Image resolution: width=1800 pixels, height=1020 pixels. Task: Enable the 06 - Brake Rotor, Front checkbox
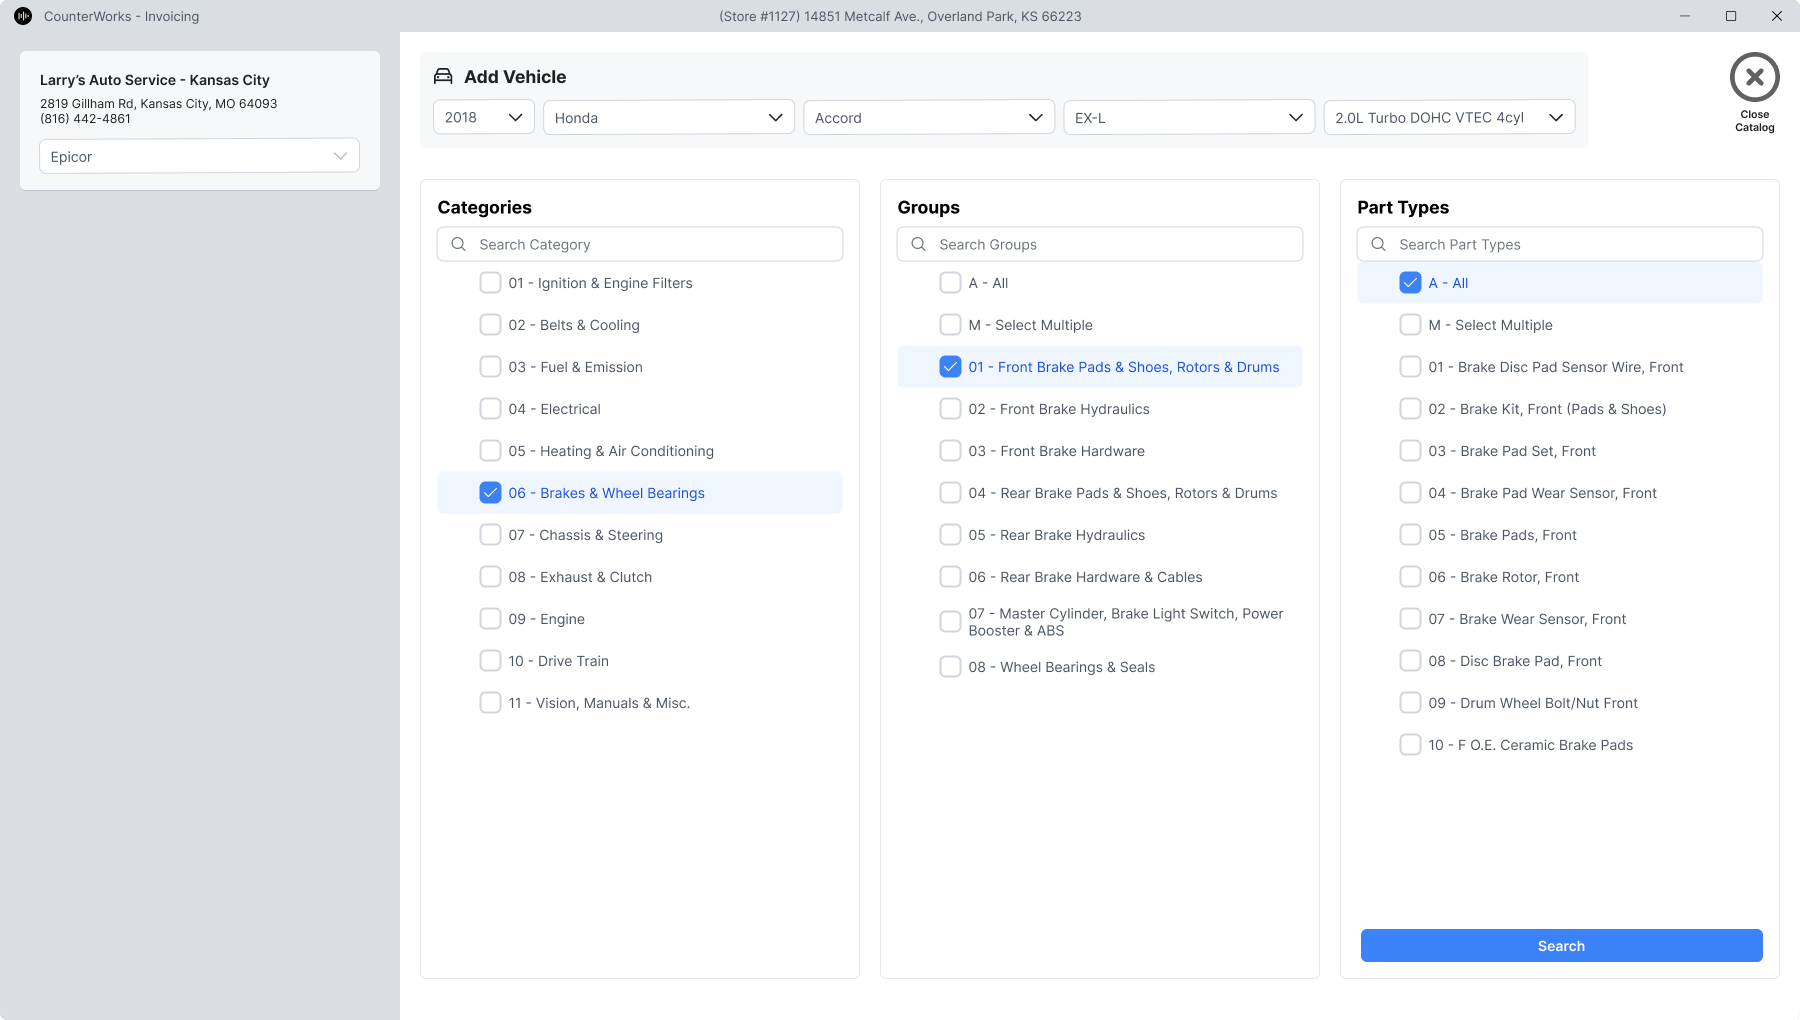click(x=1410, y=577)
